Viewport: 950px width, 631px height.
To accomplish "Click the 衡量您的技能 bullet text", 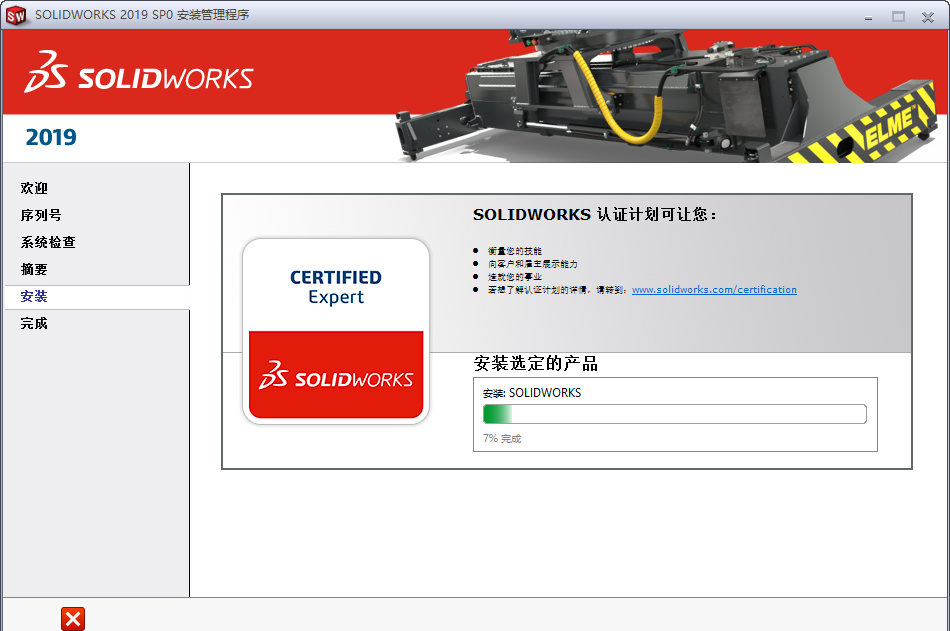I will (515, 251).
